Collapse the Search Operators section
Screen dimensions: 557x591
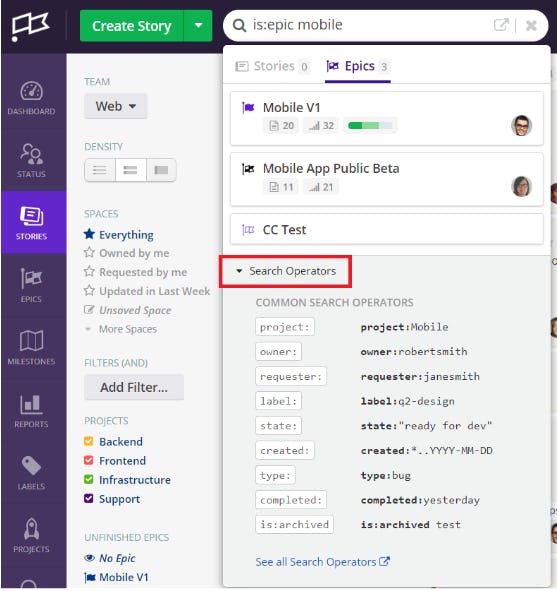click(286, 271)
